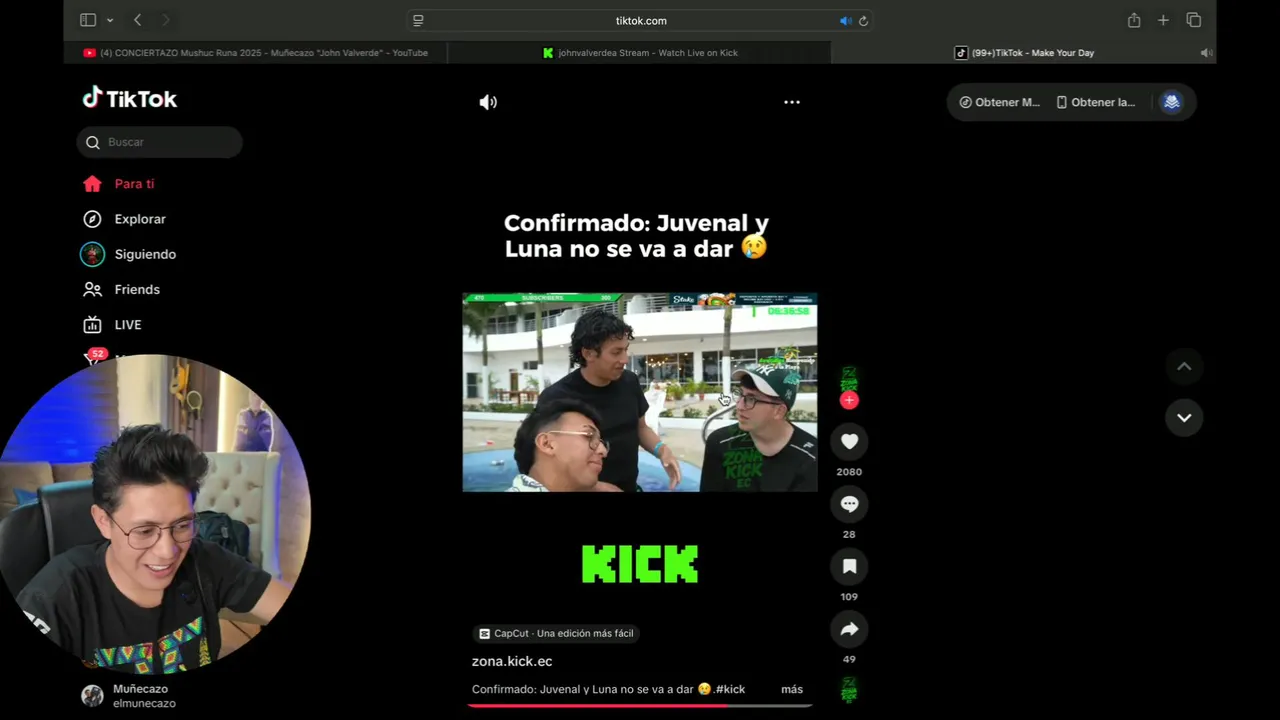Open Friends in the sidebar
Image resolution: width=1280 pixels, height=720 pixels.
(122, 289)
